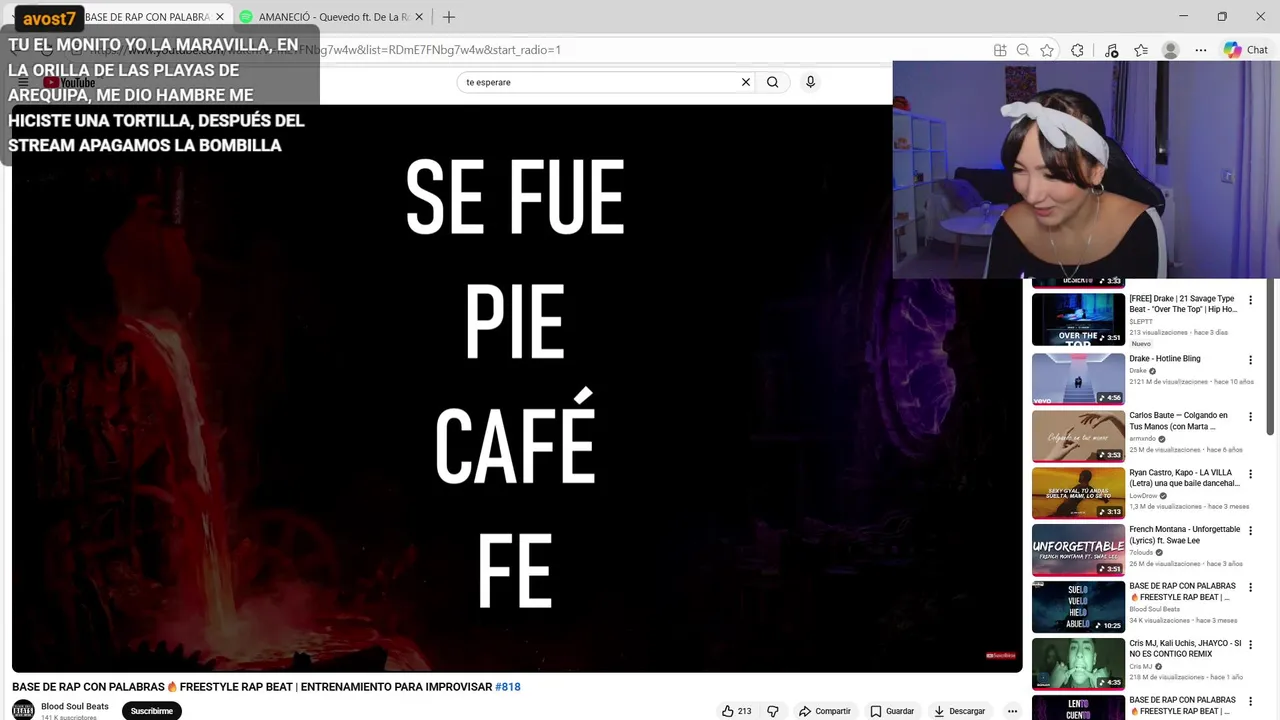Viewport: 1280px width, 720px height.
Task: Open the Edge split-screen/apps icon in address bar
Action: [1000, 50]
